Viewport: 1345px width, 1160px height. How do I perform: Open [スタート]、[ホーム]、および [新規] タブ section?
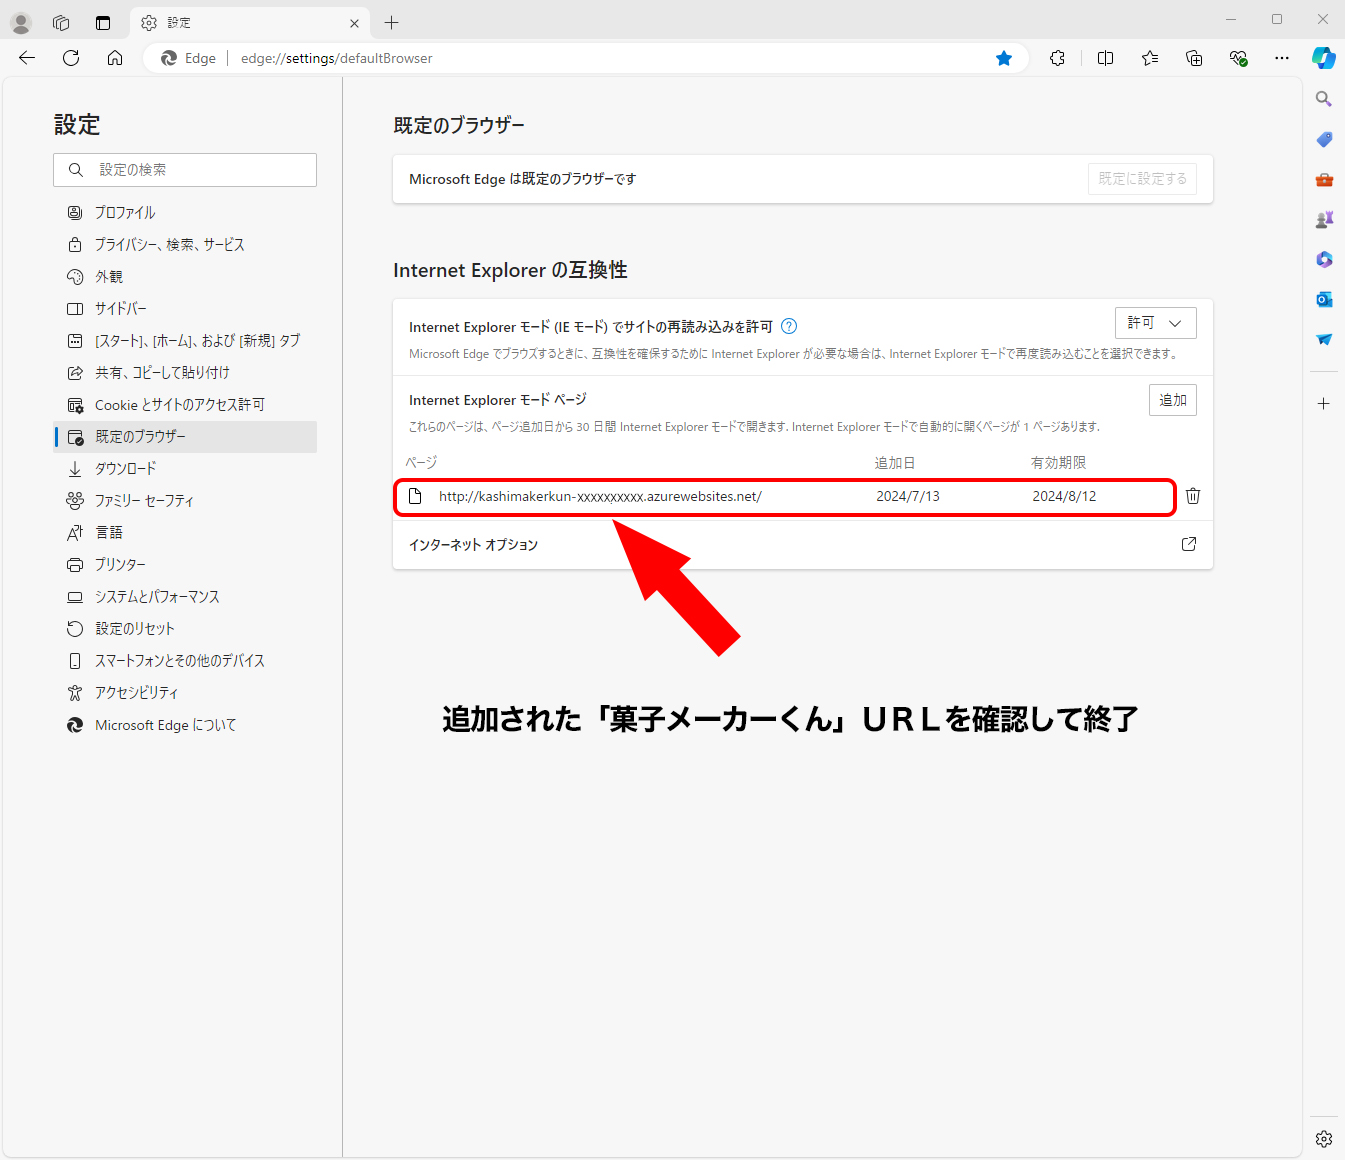(x=185, y=340)
